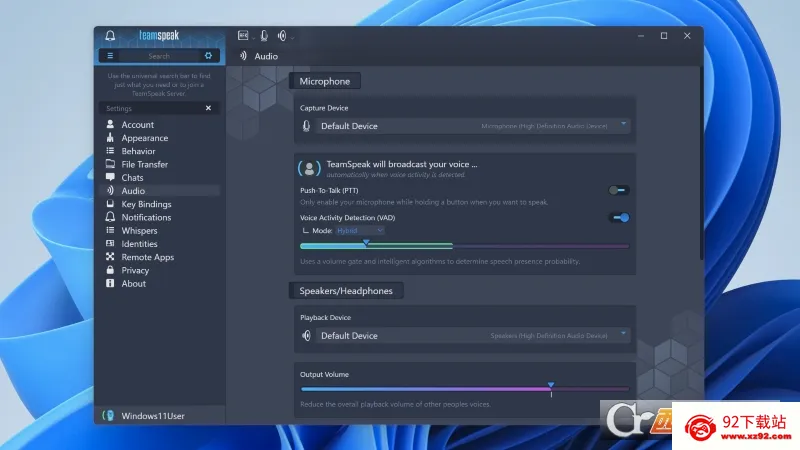This screenshot has width=800, height=450.
Task: Open the Capture Device dropdown
Action: [472, 126]
